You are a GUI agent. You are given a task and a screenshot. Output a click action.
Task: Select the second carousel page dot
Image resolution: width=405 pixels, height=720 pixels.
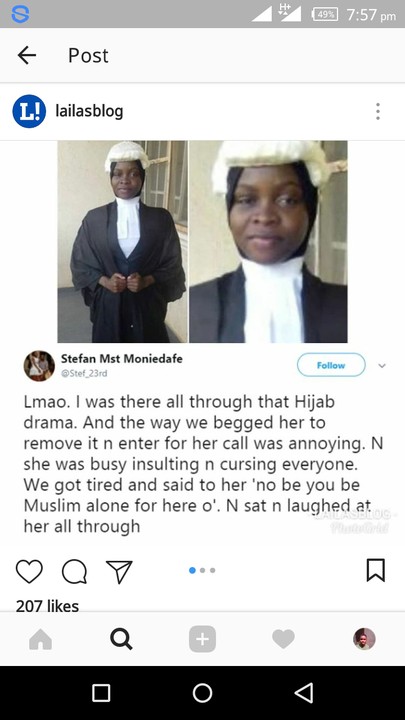pos(202,570)
